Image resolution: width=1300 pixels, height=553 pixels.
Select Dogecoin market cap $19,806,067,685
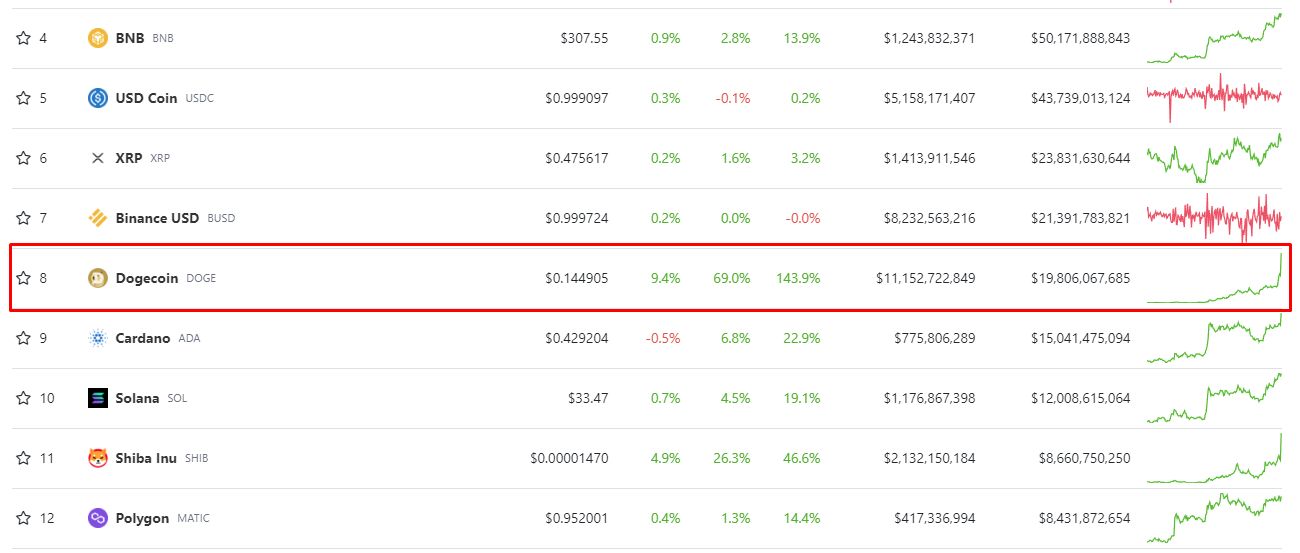pos(1081,278)
